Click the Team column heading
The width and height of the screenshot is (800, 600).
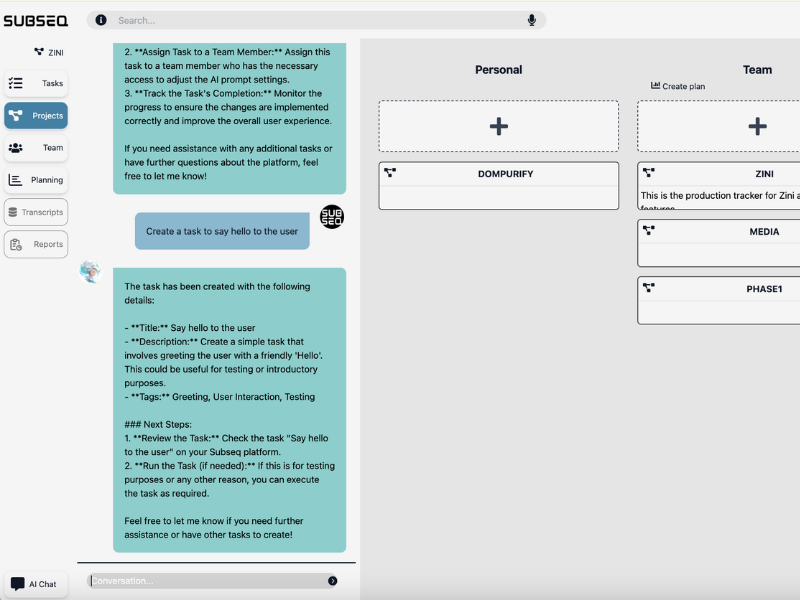pyautogui.click(x=757, y=70)
